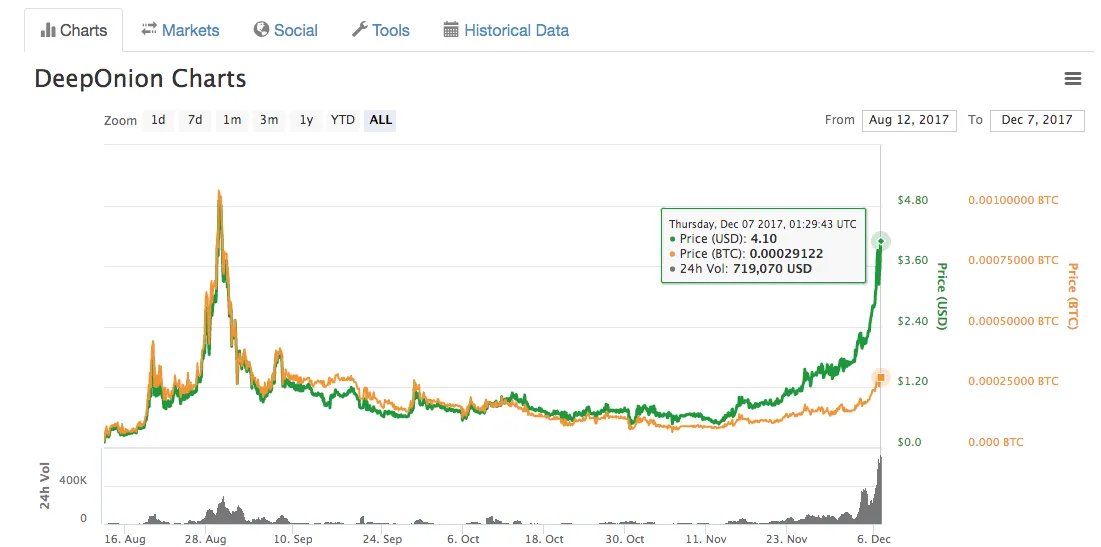Image resolution: width=1101 pixels, height=547 pixels.
Task: Click the 24h Vol axis title
Action: click(44, 485)
